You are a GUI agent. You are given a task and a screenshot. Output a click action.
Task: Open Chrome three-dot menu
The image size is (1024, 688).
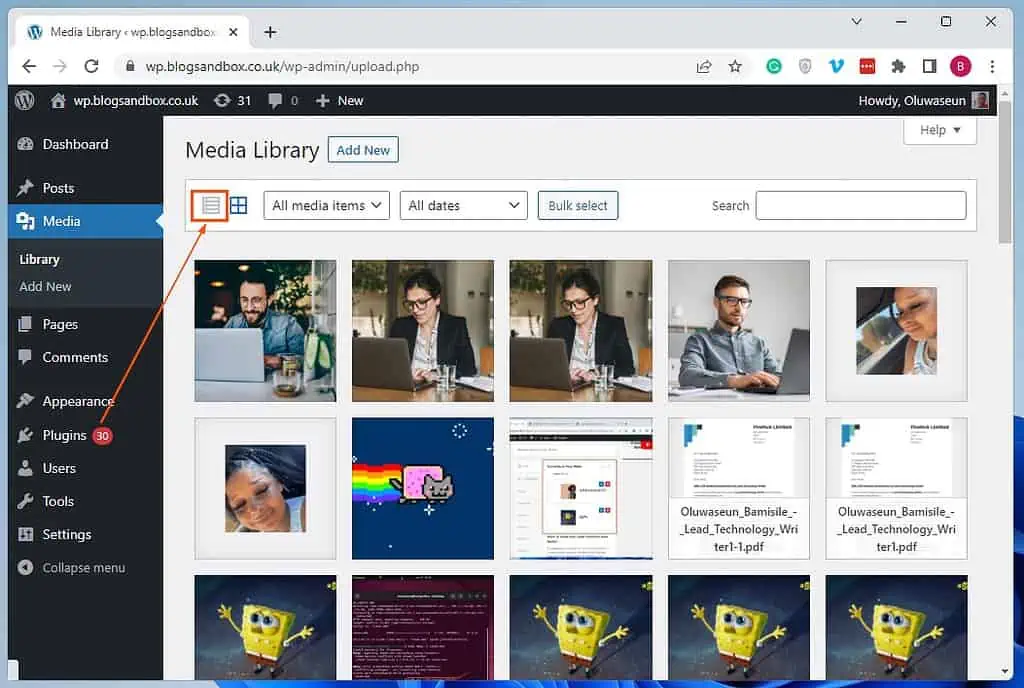(992, 66)
